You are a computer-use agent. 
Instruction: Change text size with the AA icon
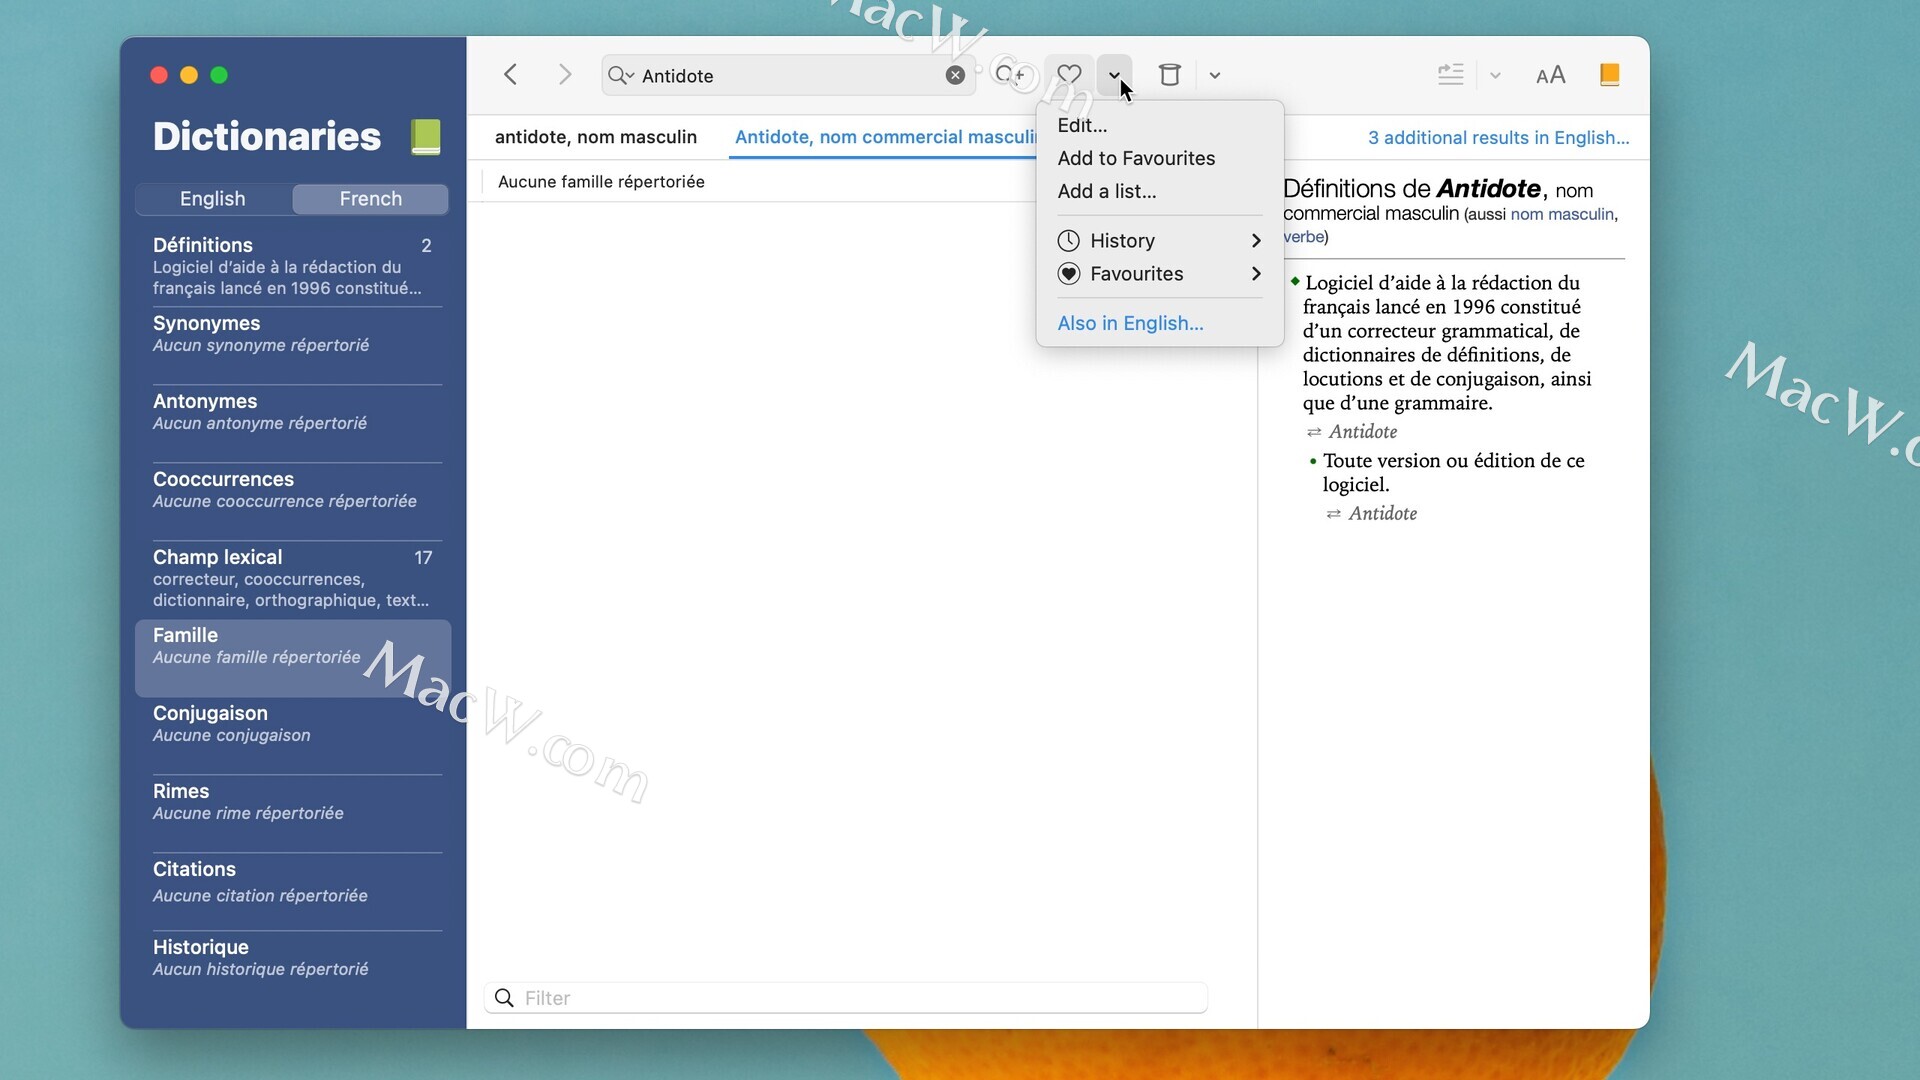(x=1551, y=75)
